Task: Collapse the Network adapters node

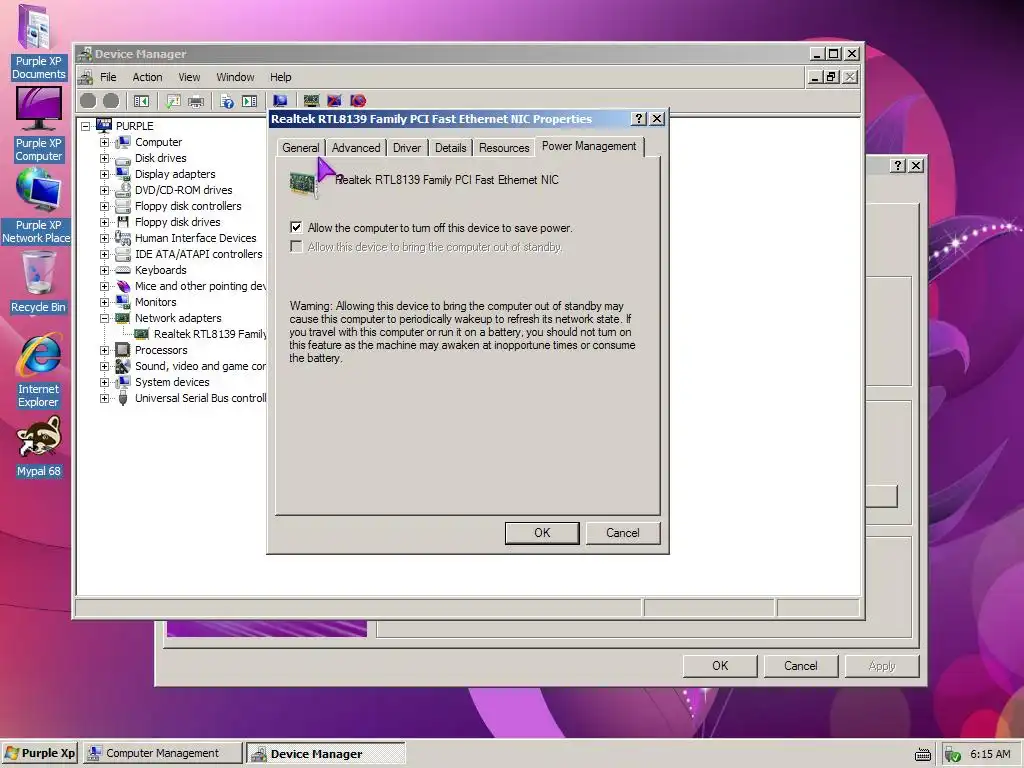Action: click(x=104, y=318)
